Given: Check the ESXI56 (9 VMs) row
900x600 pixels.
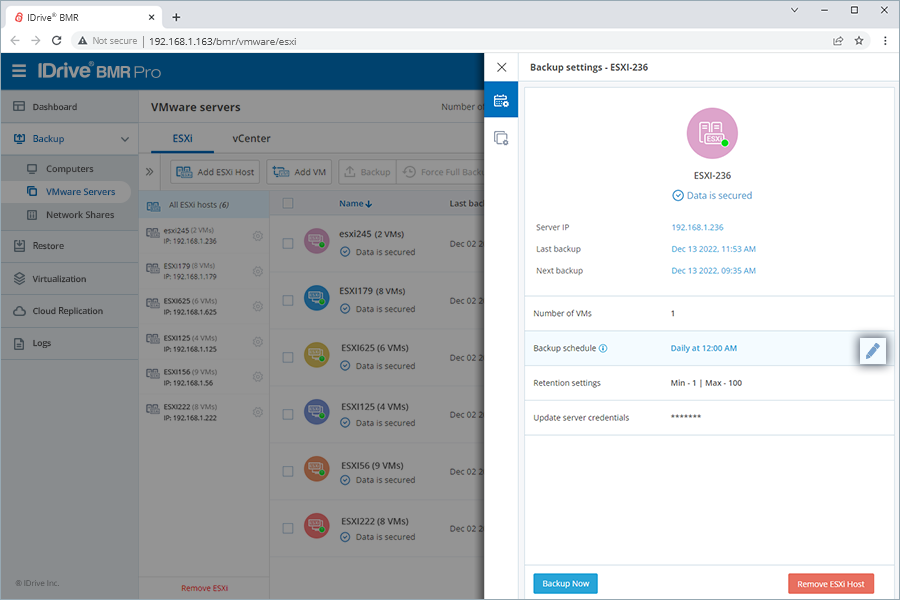Looking at the screenshot, I should [288, 471].
